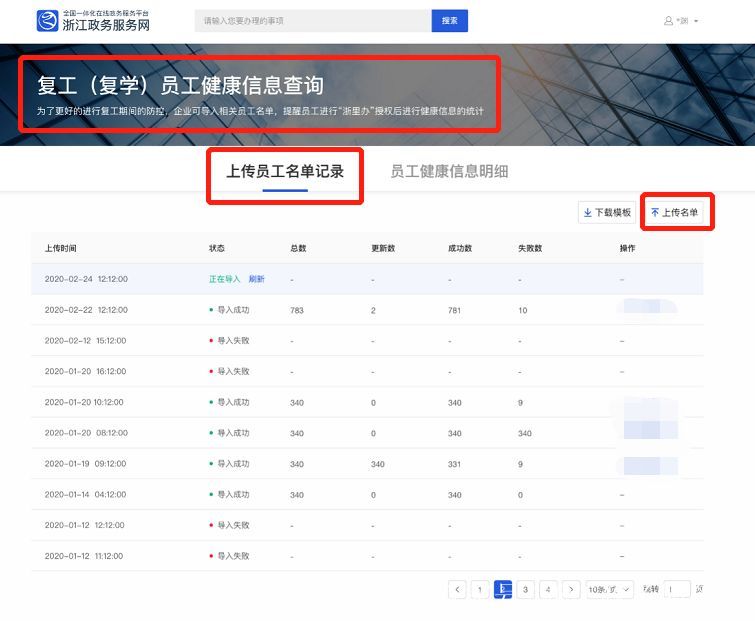Select the 2020-02-24 12:12:00 row timestamp
Screen dimensions: 755x621
[x=86, y=279]
